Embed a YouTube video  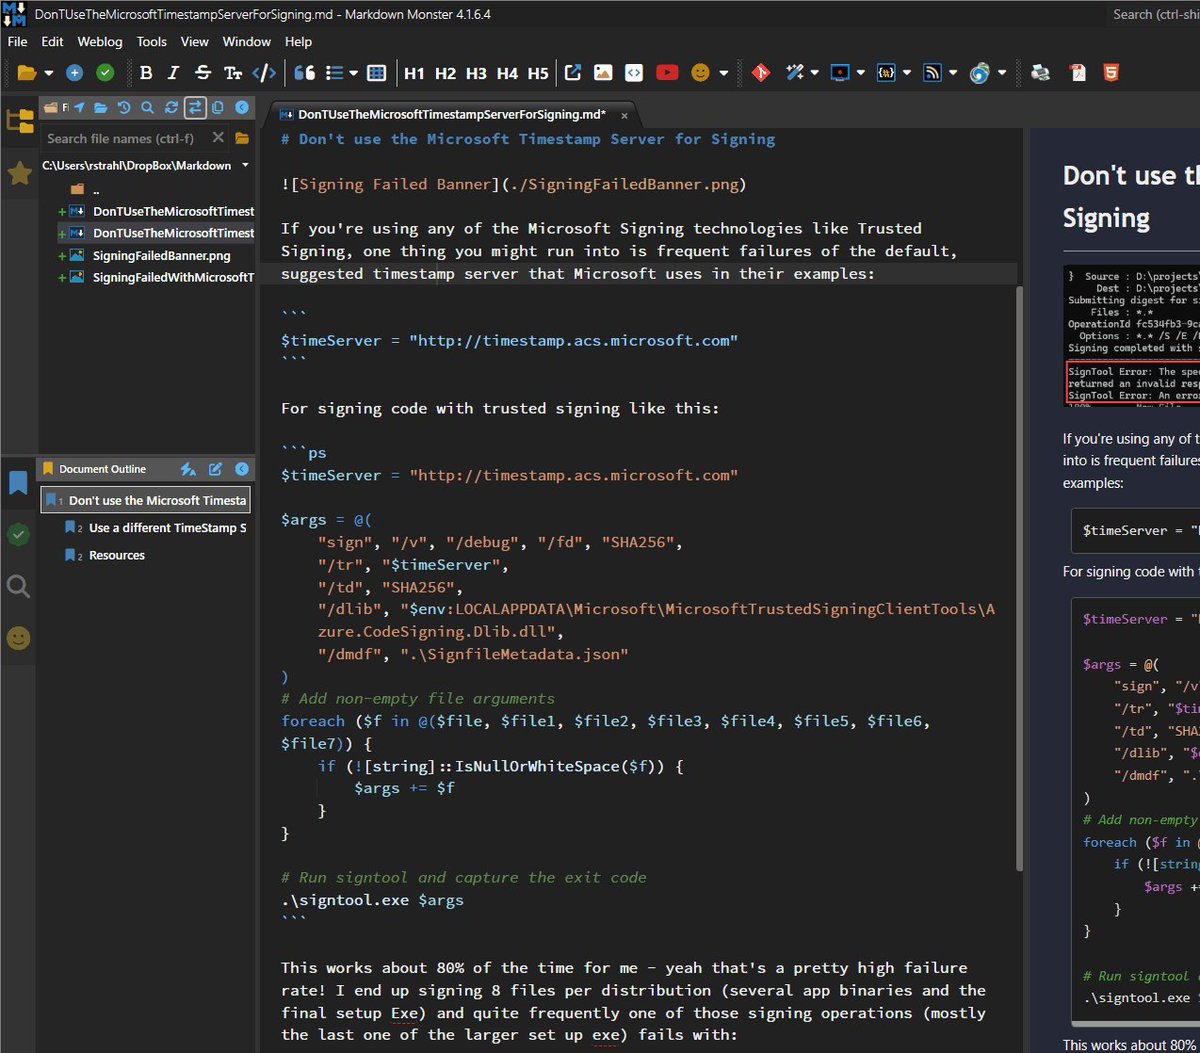(x=667, y=72)
